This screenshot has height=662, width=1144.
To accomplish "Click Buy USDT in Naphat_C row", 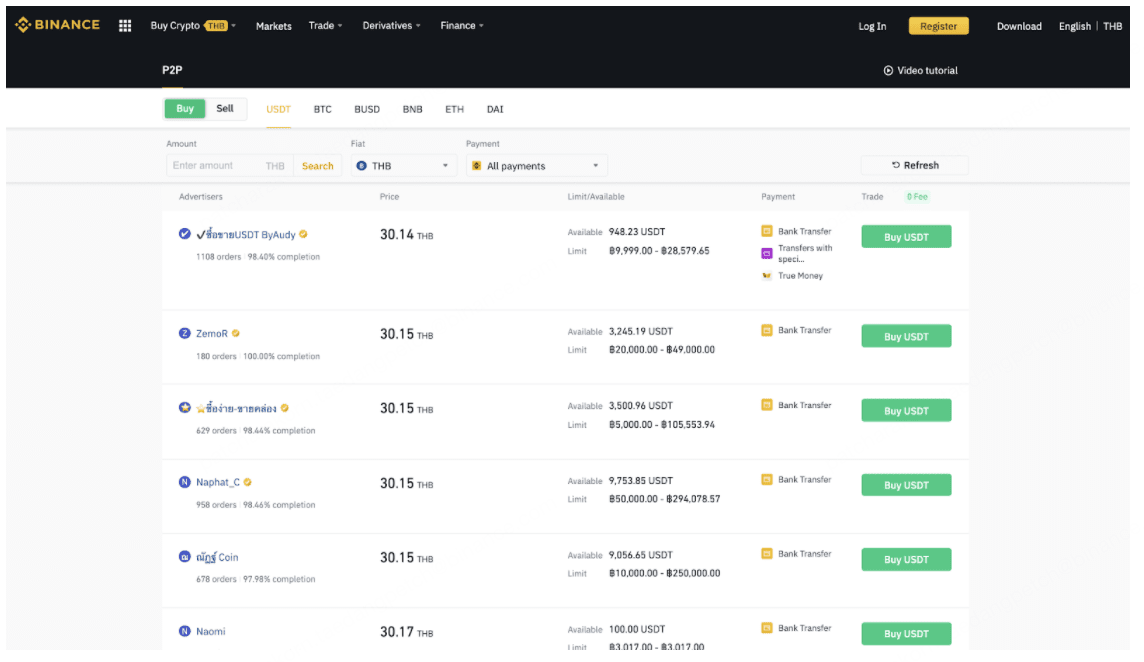I will tap(906, 485).
